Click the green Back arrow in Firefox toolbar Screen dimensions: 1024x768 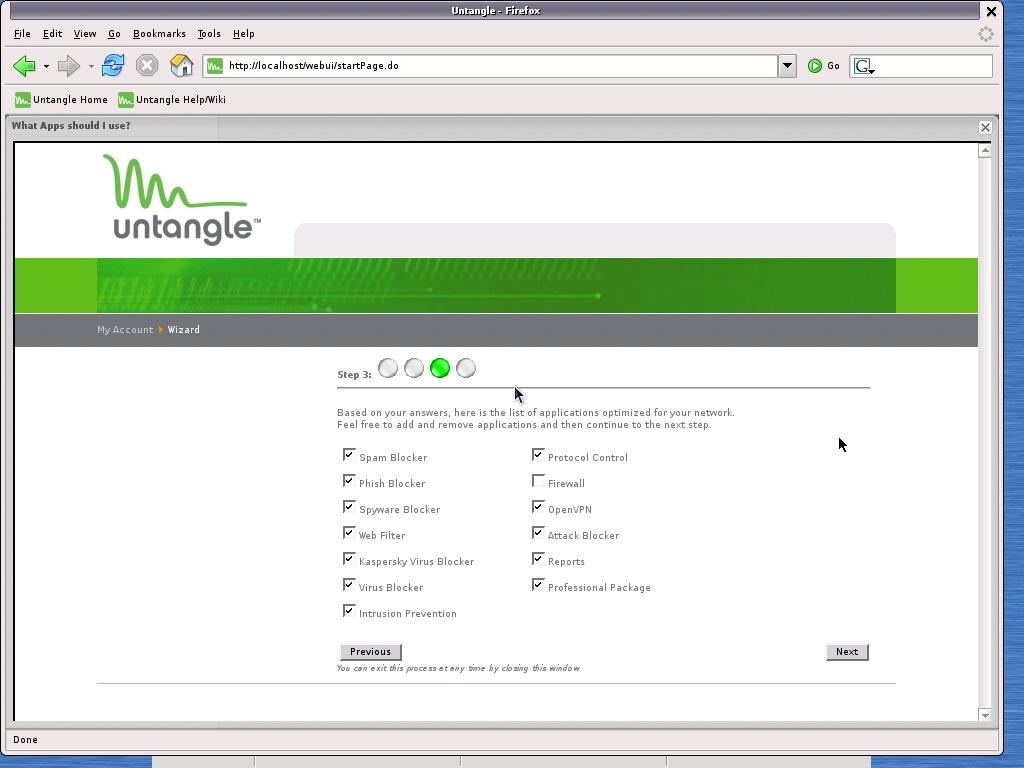[24, 66]
